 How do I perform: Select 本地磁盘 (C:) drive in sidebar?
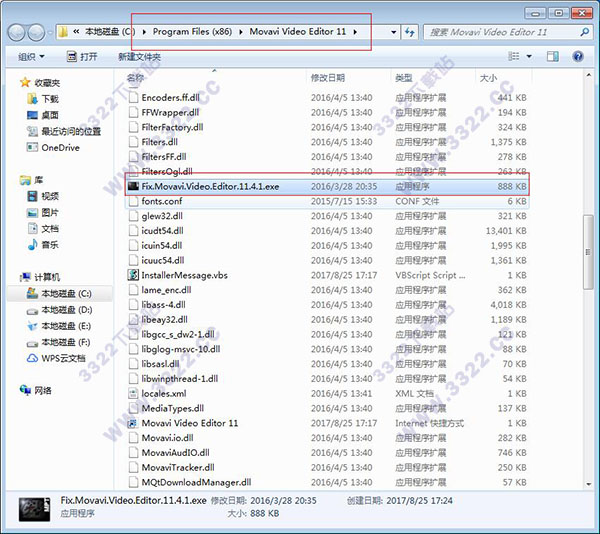coord(59,293)
